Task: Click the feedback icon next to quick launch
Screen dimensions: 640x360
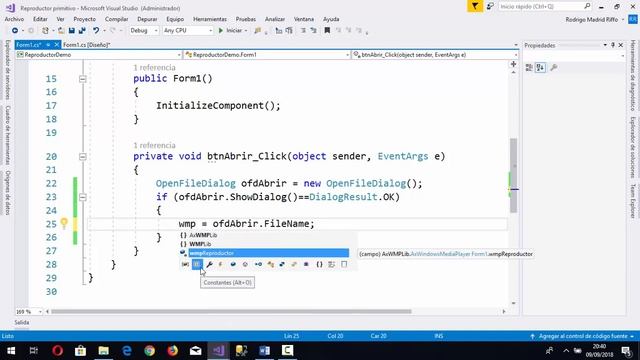Action: point(490,6)
